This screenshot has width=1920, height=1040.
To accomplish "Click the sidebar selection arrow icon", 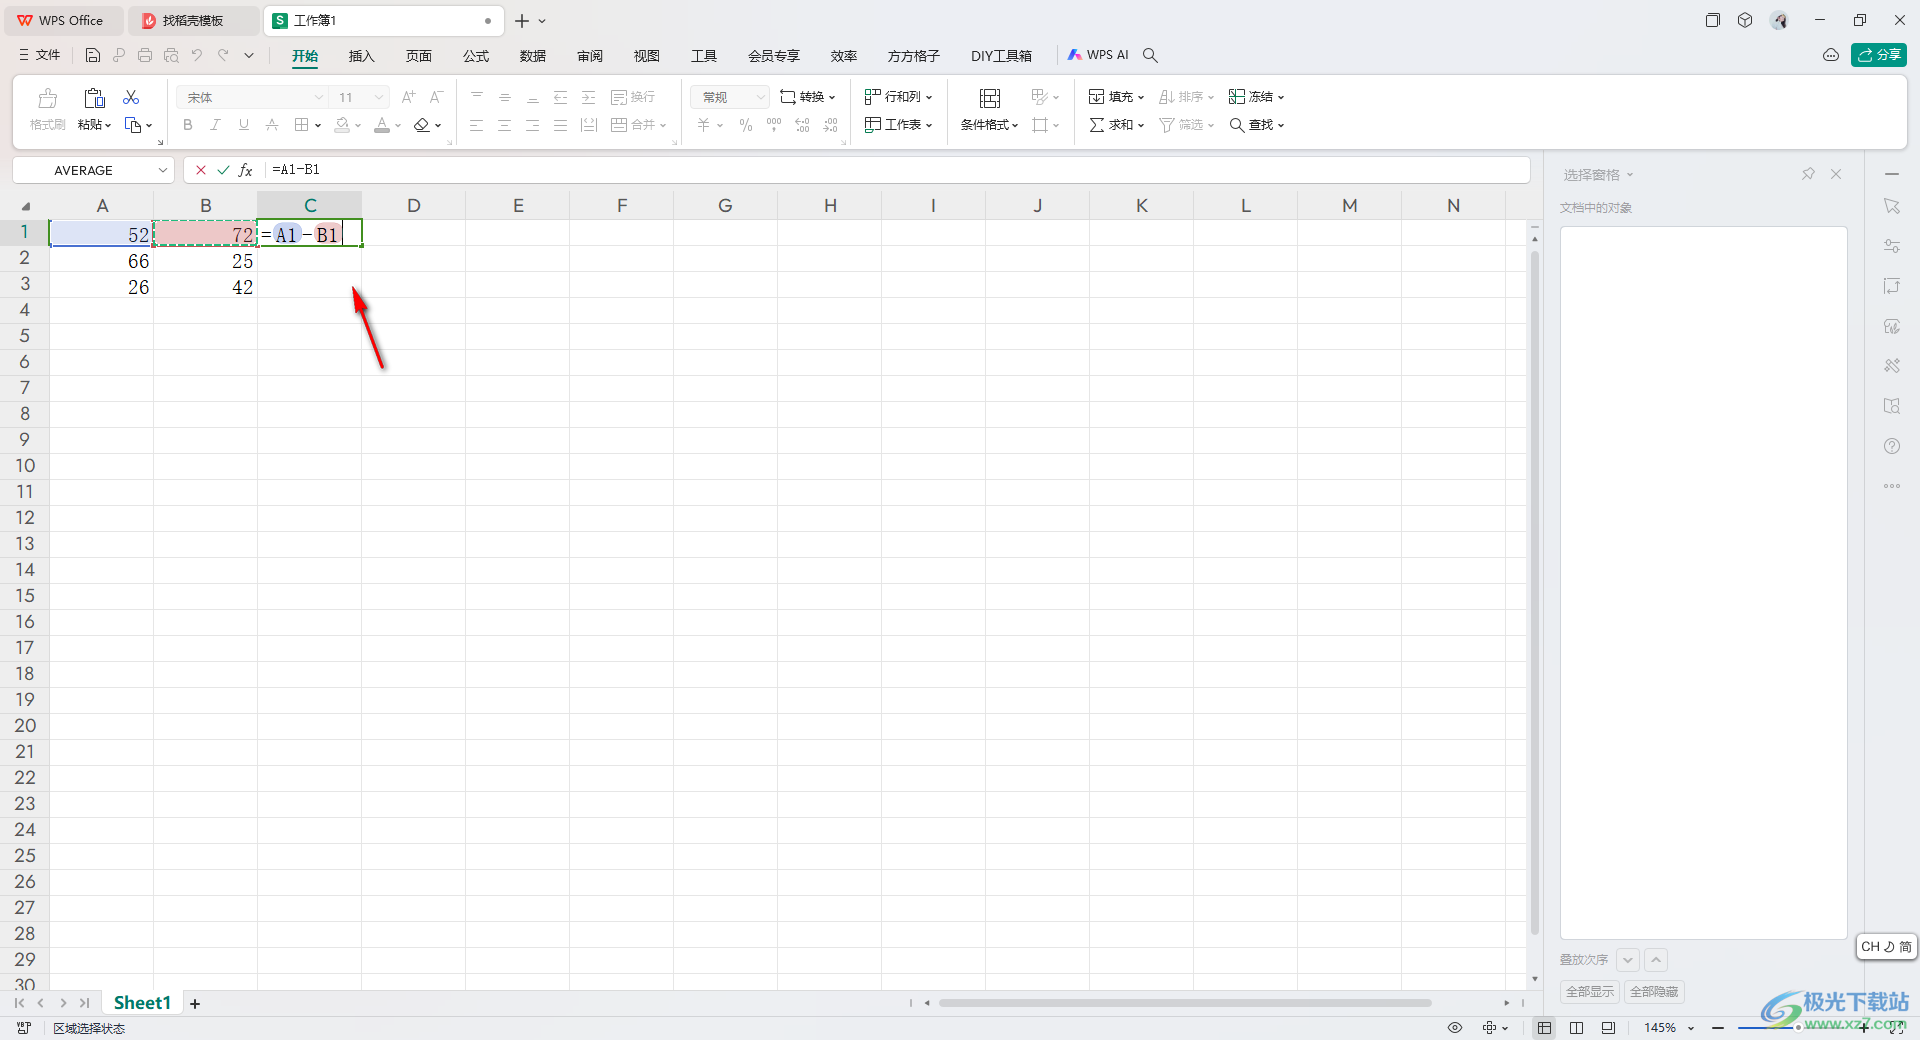I will 1892,206.
